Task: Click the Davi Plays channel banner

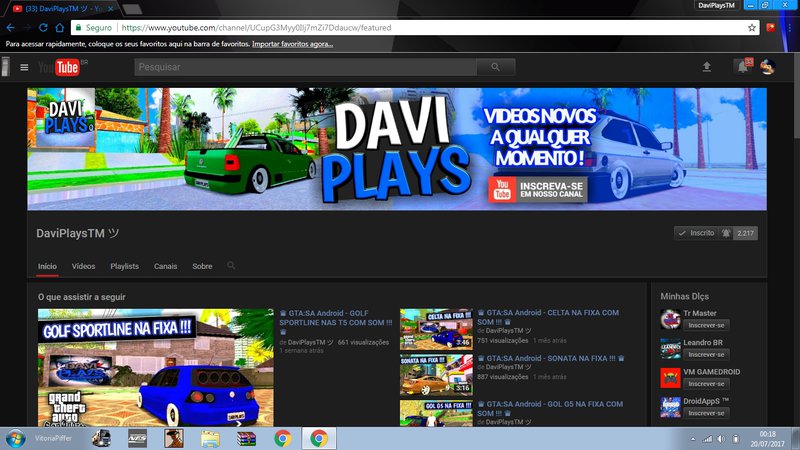Action: coord(397,149)
